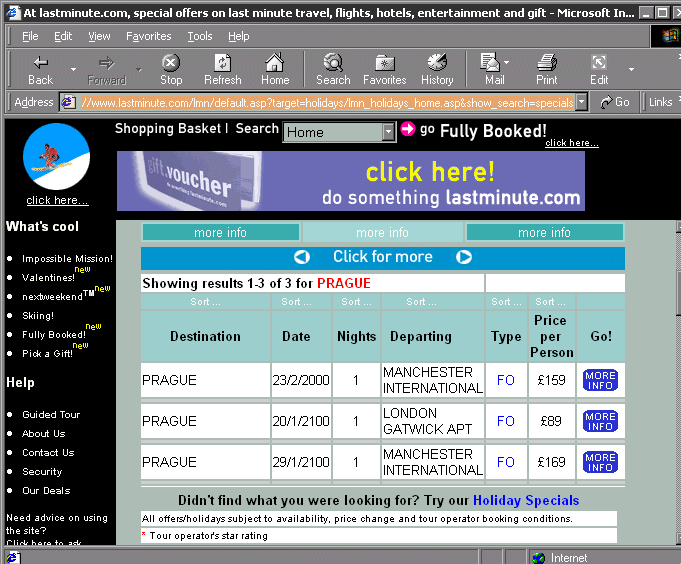Click FO type link in £159 row
This screenshot has height=564, width=681.
tap(506, 380)
